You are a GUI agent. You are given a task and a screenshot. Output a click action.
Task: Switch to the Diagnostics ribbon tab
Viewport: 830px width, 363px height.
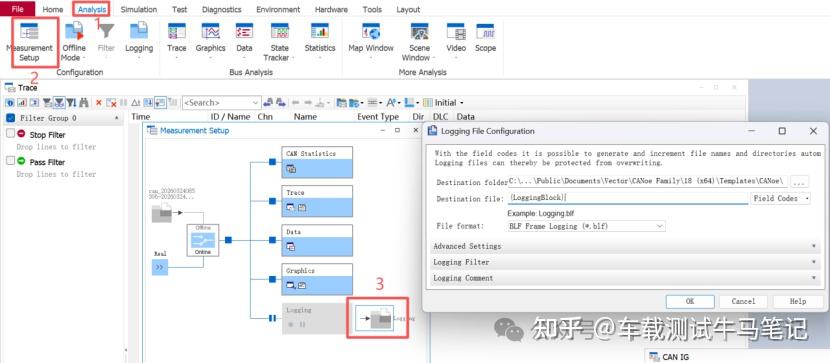tap(221, 10)
